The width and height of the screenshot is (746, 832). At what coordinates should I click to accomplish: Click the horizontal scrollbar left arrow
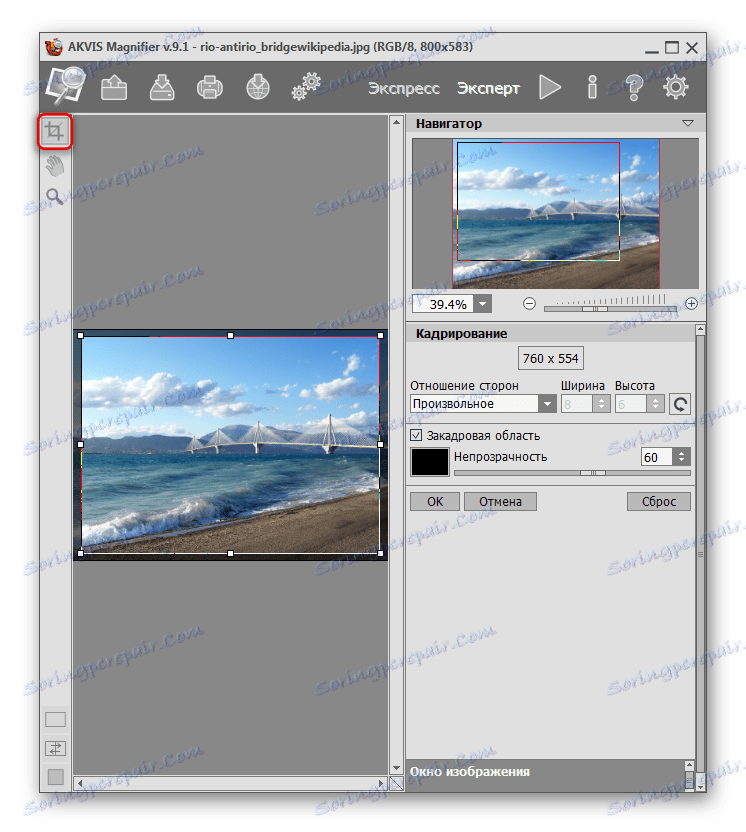coord(80,783)
